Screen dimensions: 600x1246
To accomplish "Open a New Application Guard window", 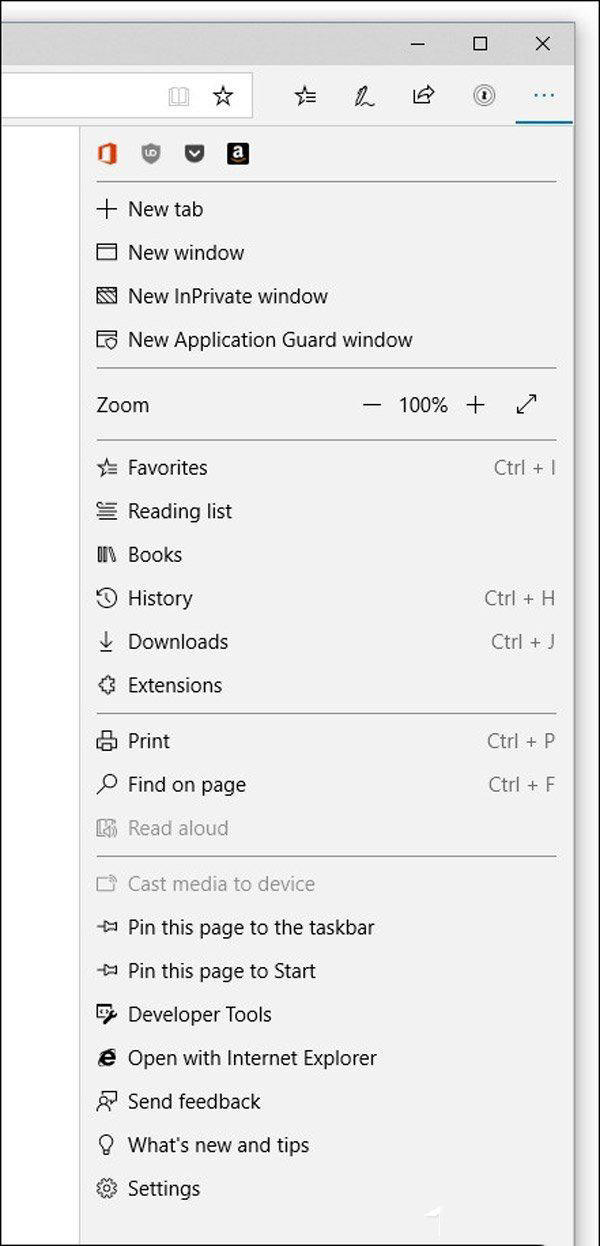I will point(269,340).
